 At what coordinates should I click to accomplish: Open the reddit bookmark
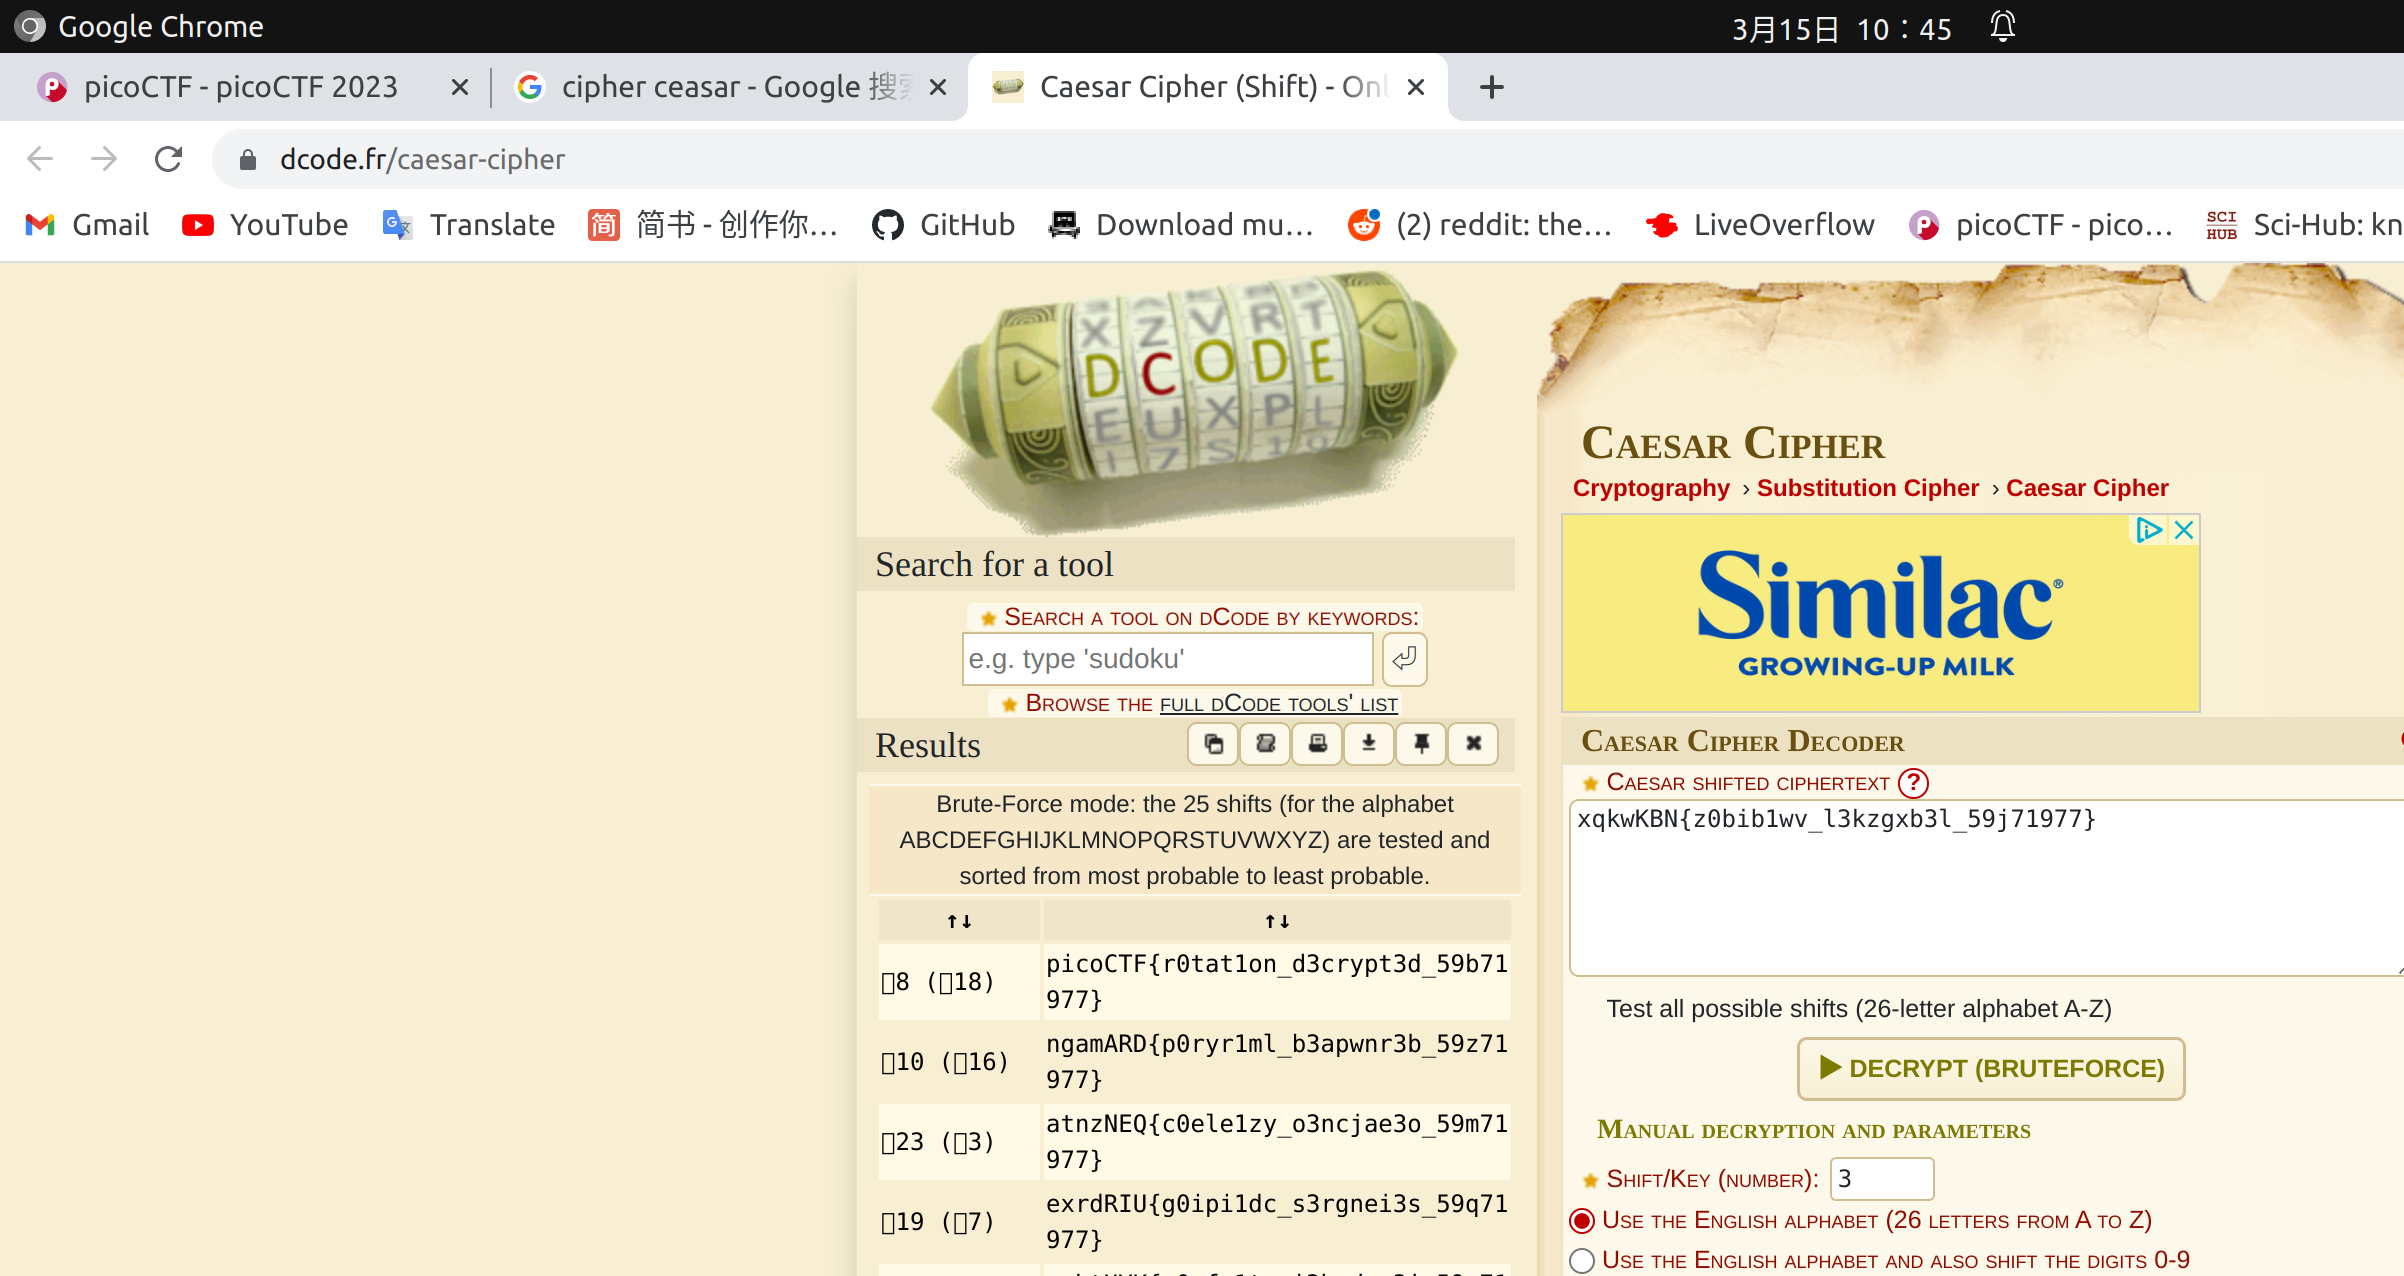pyautogui.click(x=1480, y=225)
